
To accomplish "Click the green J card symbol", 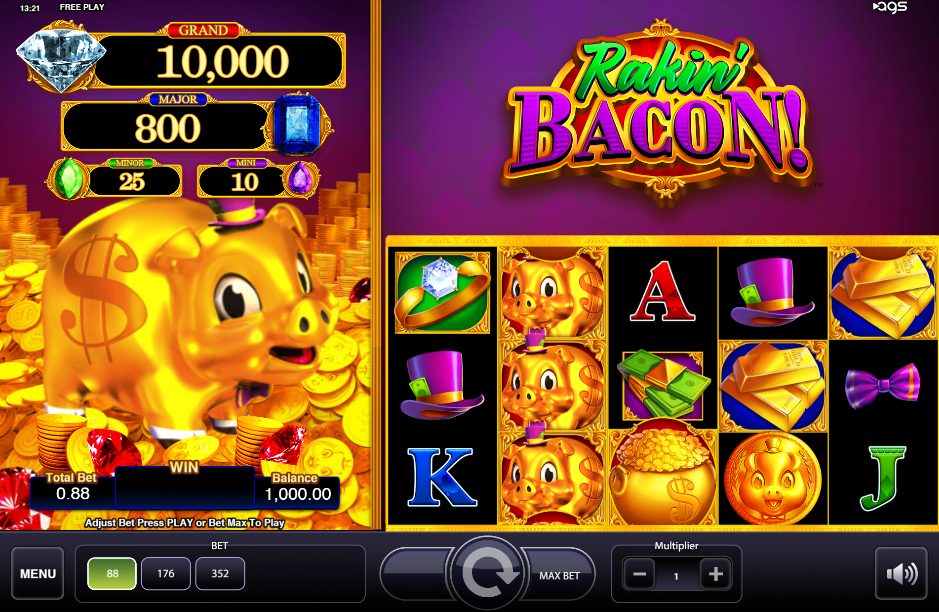I will 883,477.
